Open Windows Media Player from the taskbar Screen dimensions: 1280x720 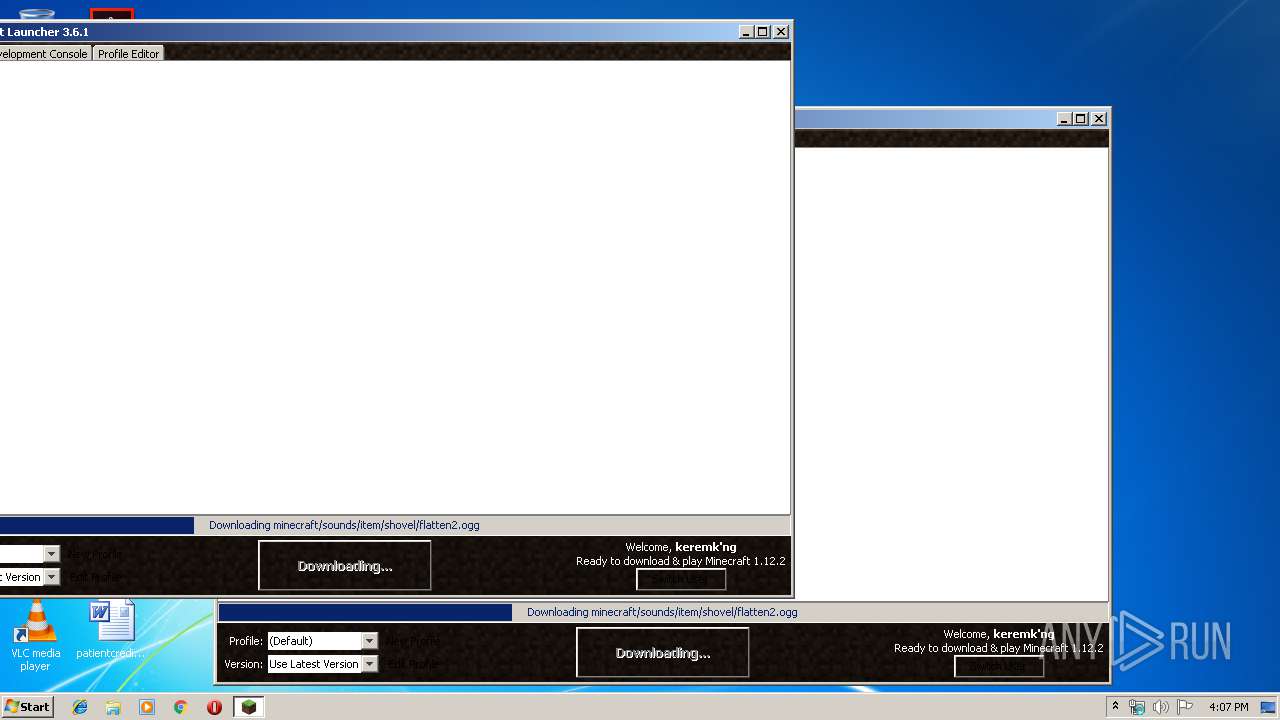tap(147, 707)
